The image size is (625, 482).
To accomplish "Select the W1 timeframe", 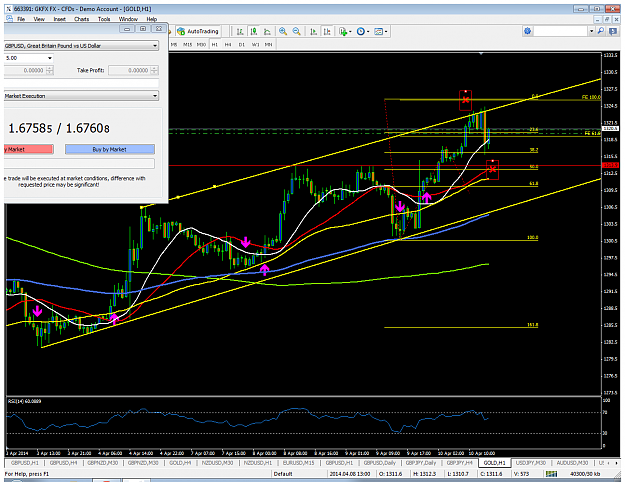I will point(255,45).
